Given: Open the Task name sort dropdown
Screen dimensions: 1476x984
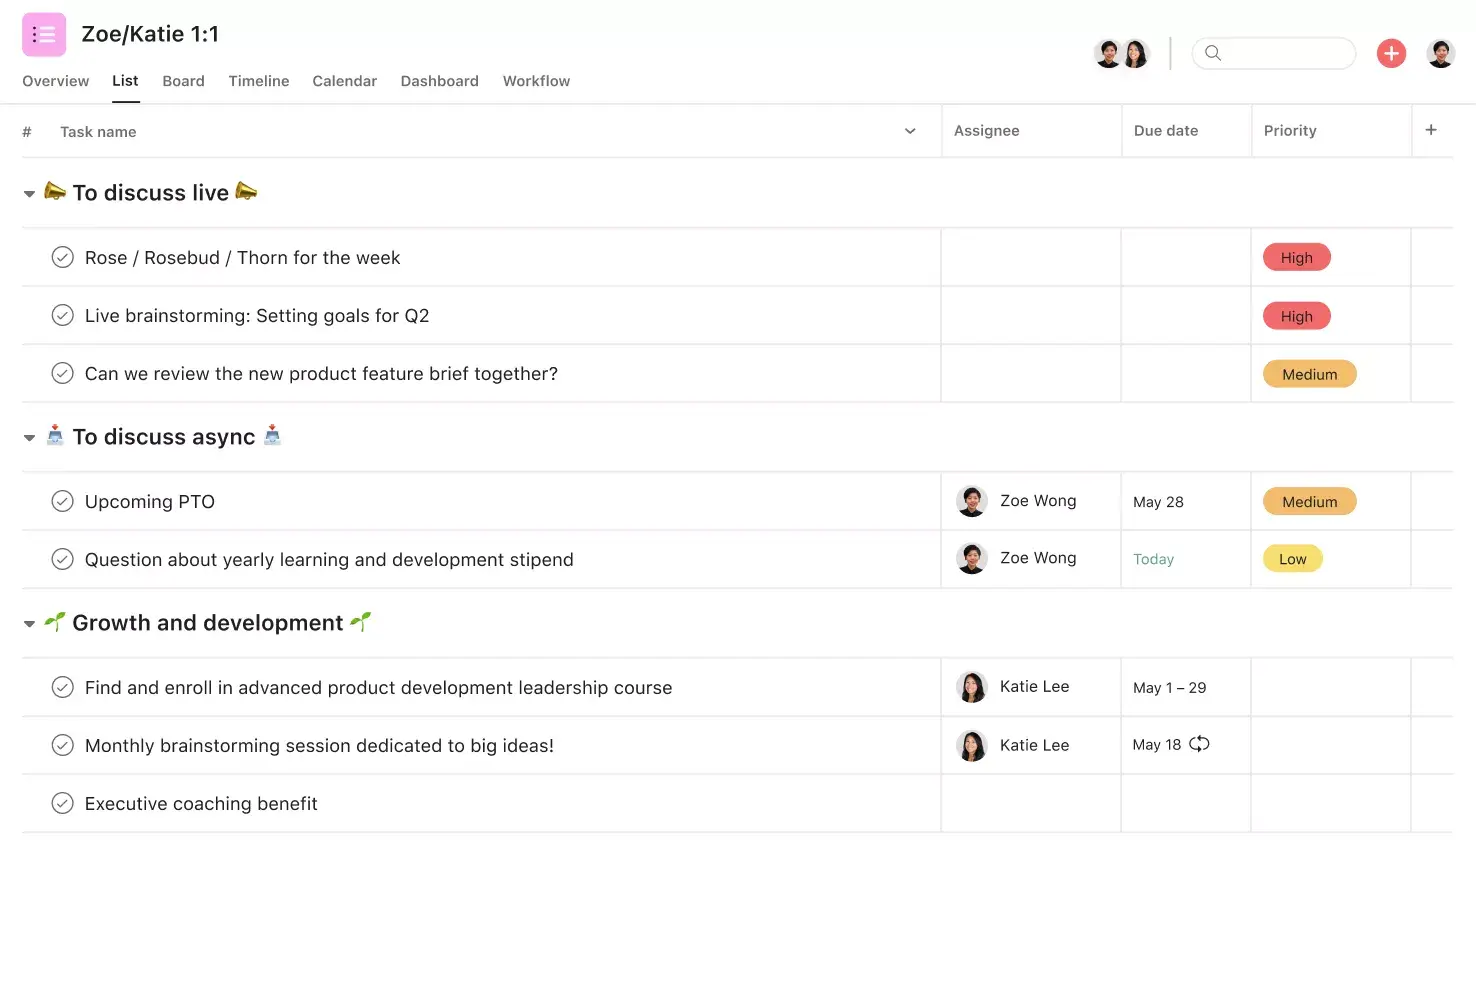Looking at the screenshot, I should [x=909, y=131].
